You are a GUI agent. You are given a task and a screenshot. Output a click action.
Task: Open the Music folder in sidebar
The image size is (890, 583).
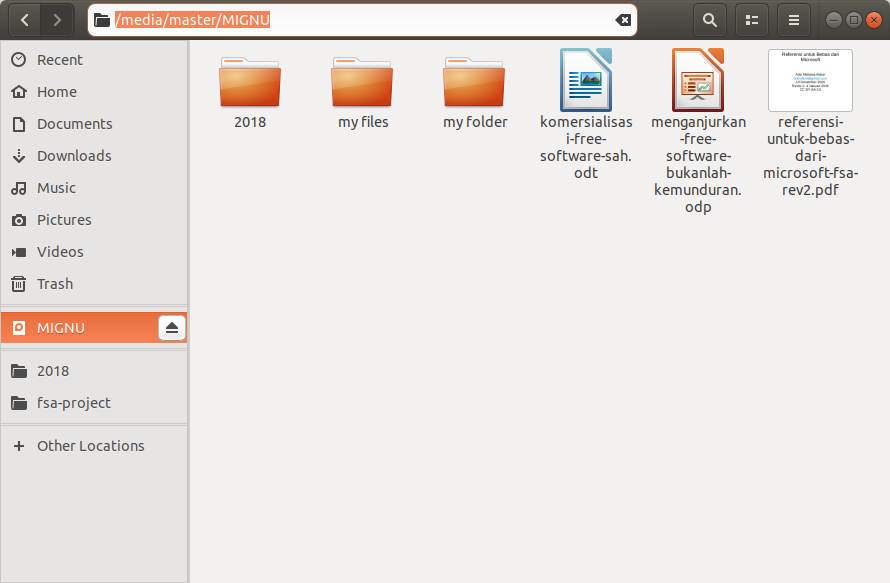(56, 187)
